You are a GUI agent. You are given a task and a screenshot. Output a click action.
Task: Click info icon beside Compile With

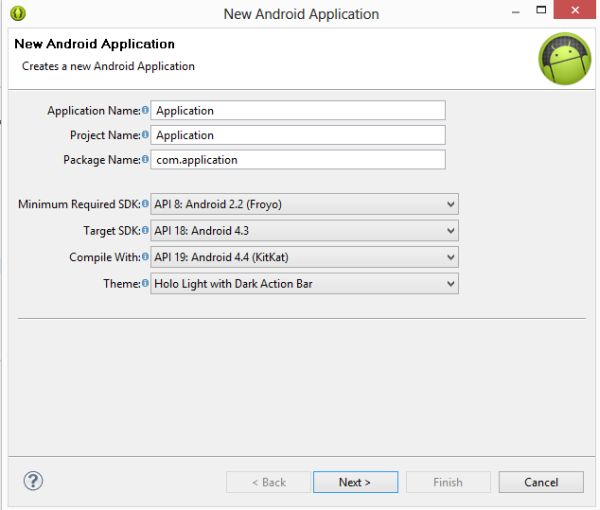click(145, 257)
